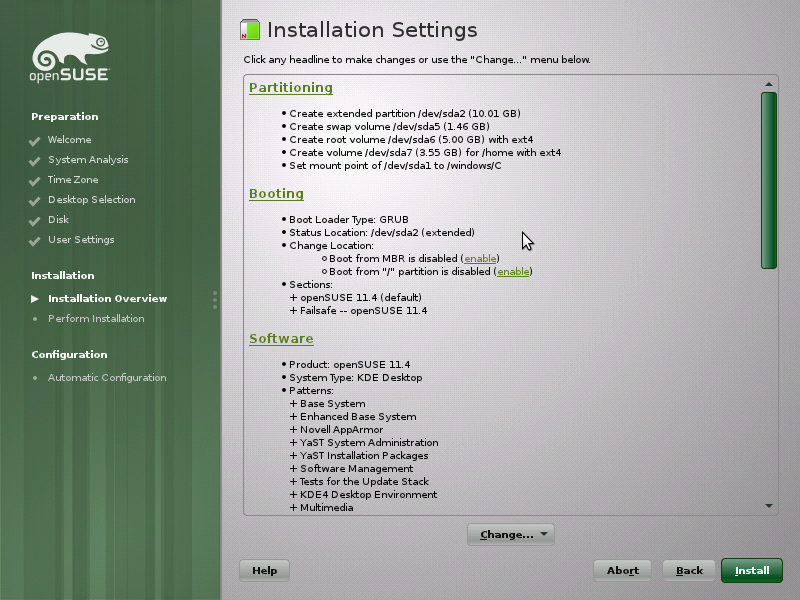
Task: Open the Change... dropdown menu
Action: 511,534
